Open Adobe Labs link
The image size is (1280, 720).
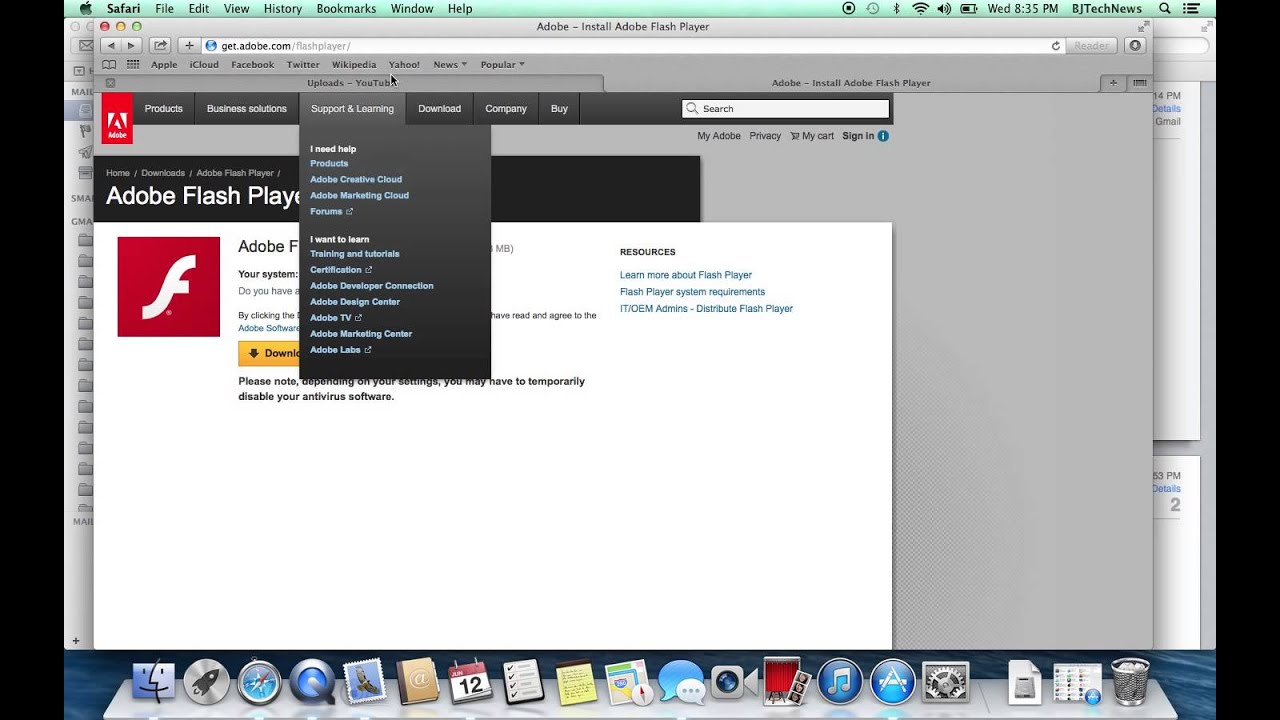click(341, 350)
